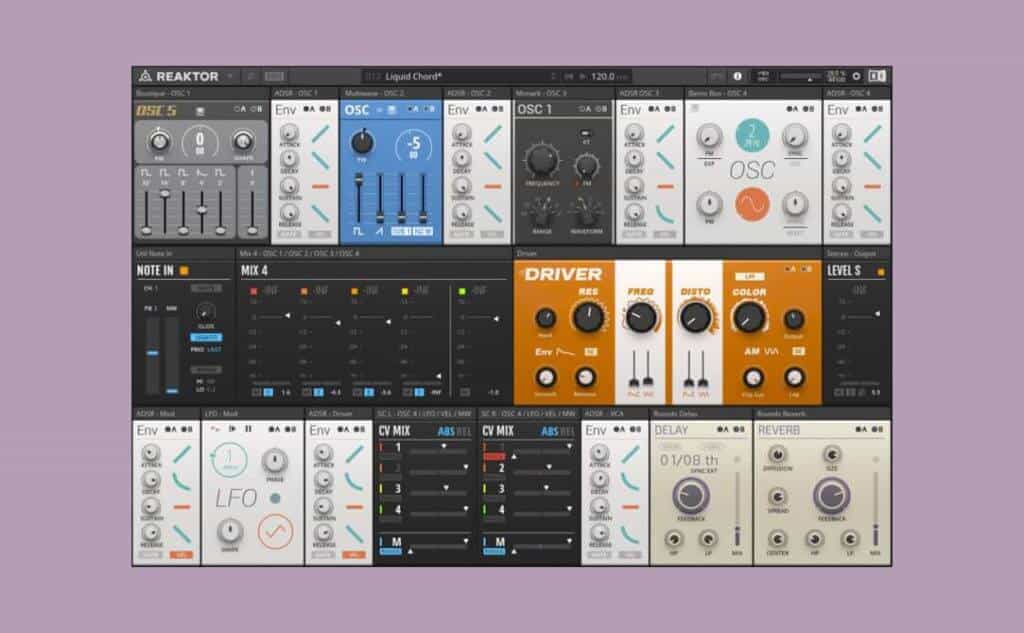Adjust the master volume slider in the header
1024x633 pixels.
(x=801, y=76)
